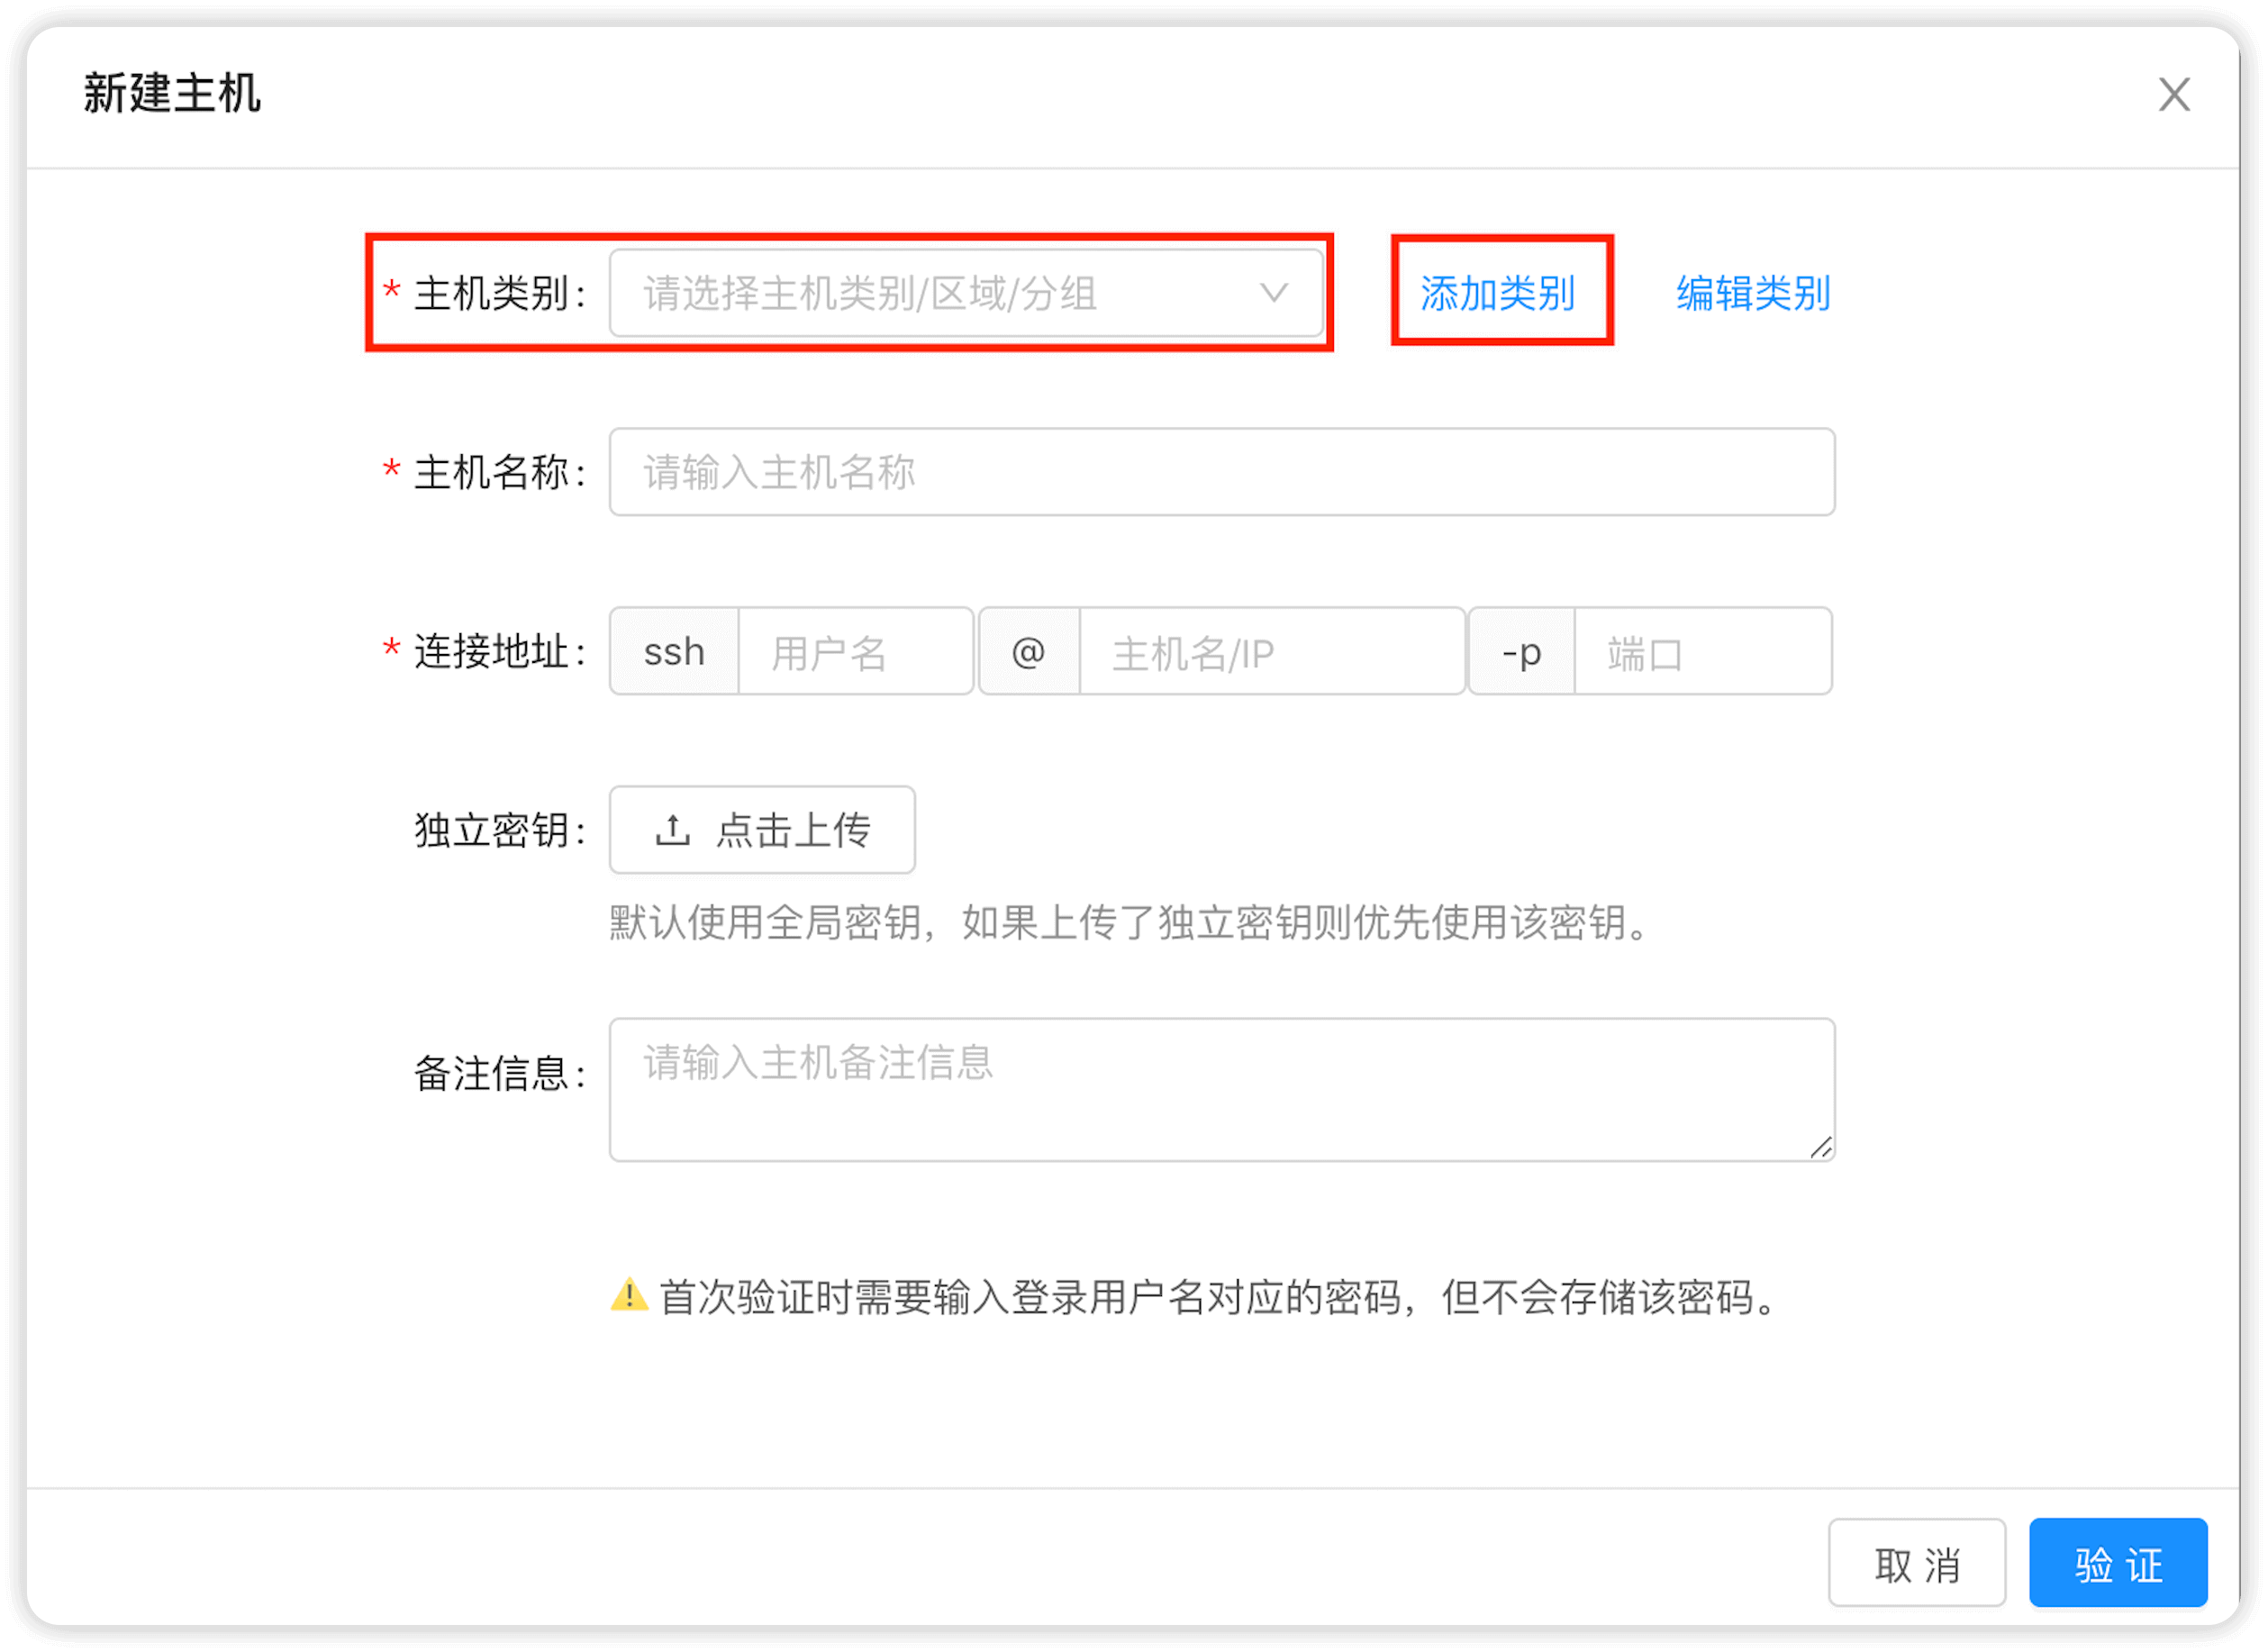Close the 新建主机 dialog with X
The image size is (2268, 1652).
coord(2173,95)
